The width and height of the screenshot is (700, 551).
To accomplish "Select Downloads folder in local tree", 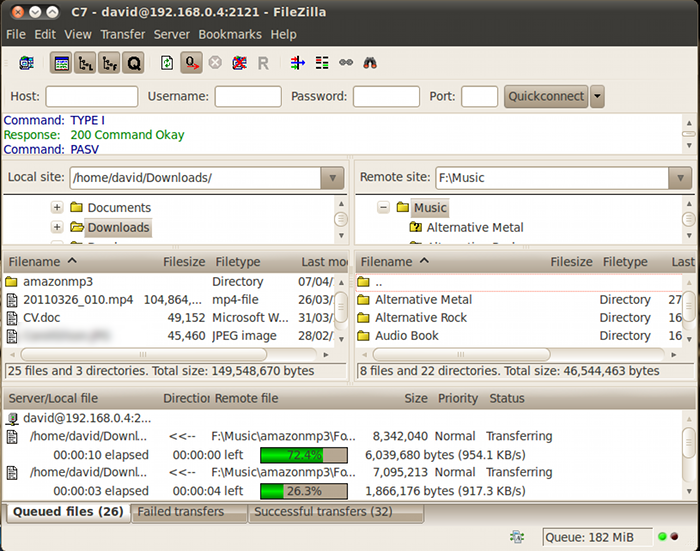I will (x=118, y=227).
